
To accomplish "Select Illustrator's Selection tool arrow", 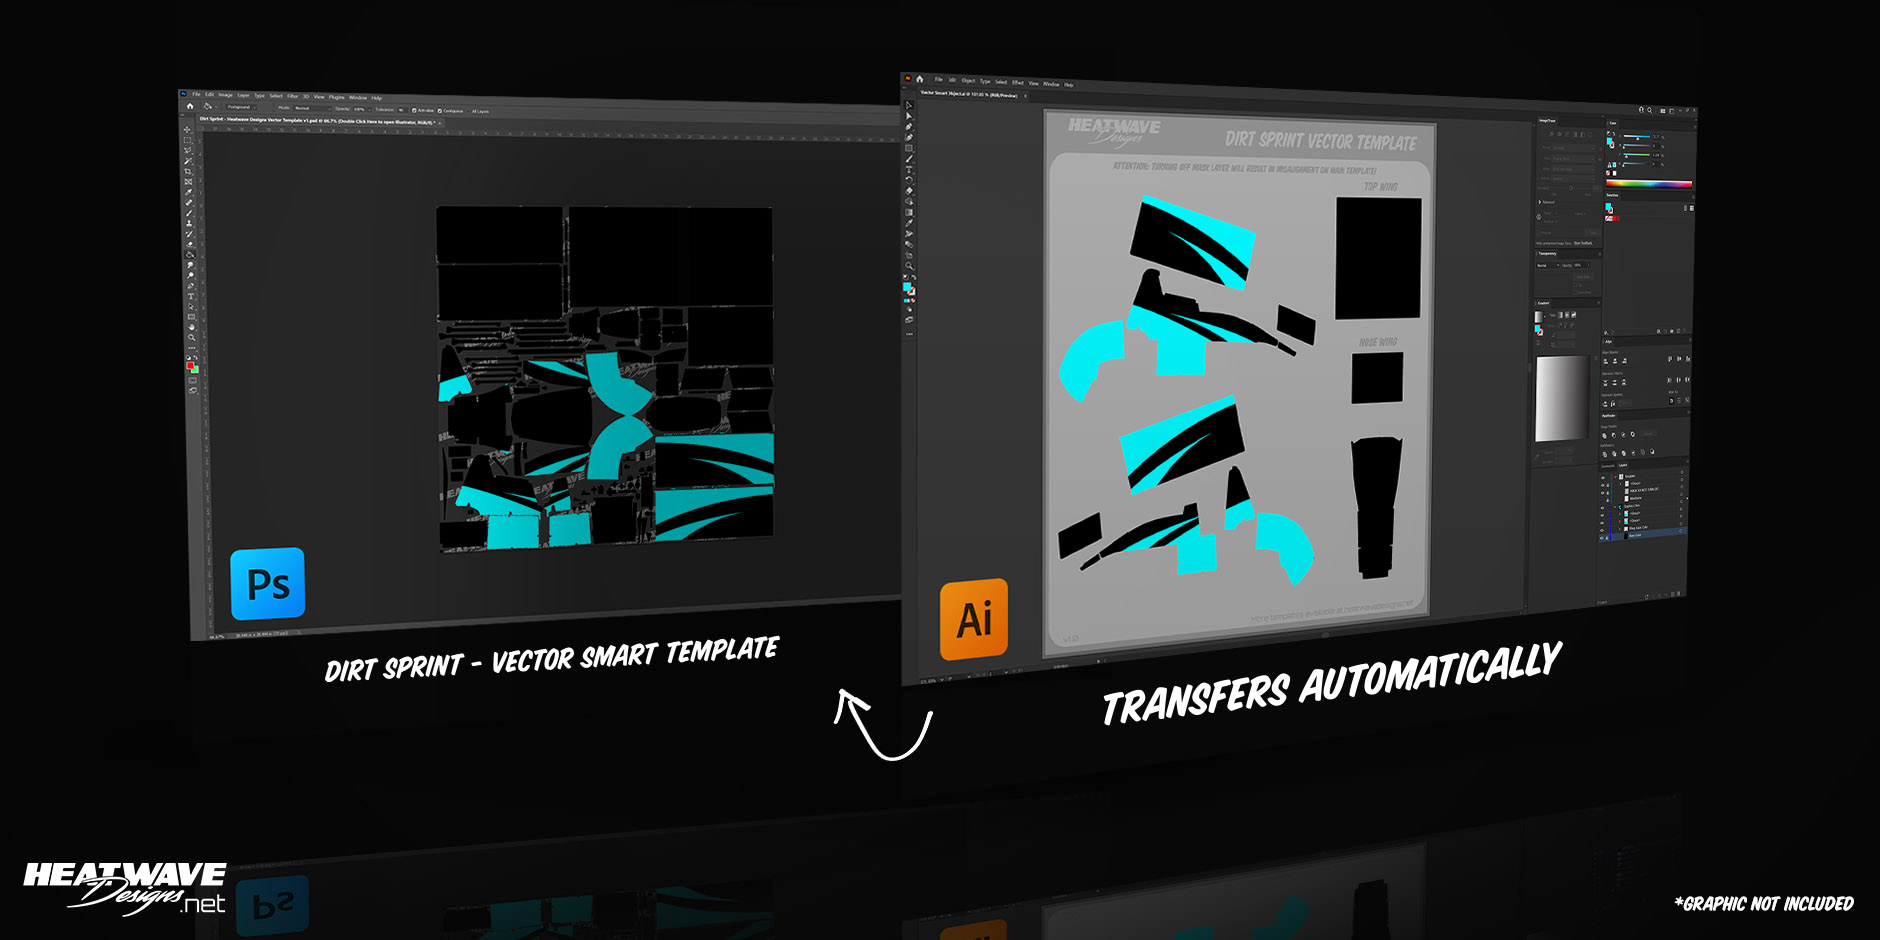I will [x=909, y=105].
